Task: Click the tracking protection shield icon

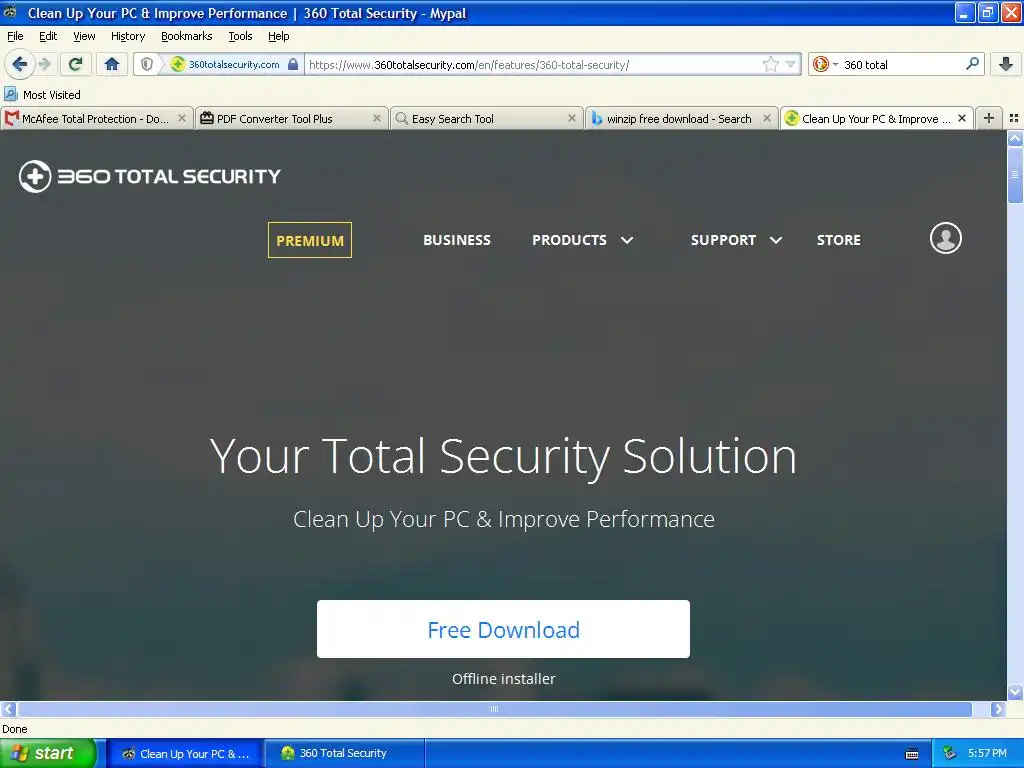Action: (x=147, y=64)
